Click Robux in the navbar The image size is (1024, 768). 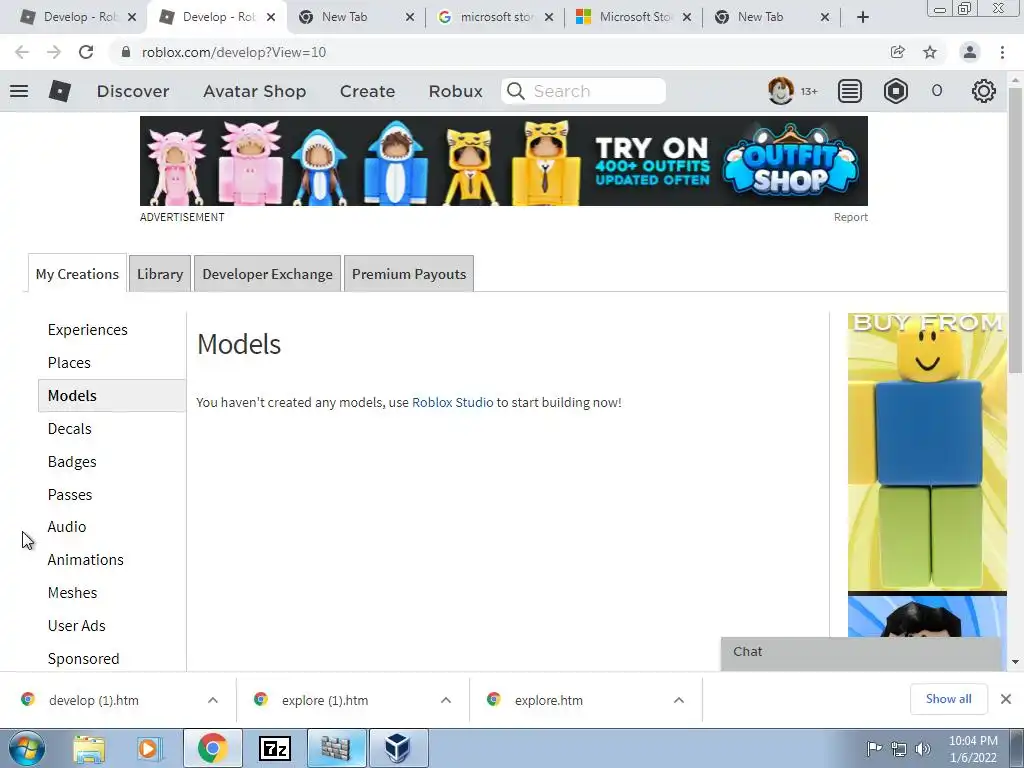[x=456, y=91]
